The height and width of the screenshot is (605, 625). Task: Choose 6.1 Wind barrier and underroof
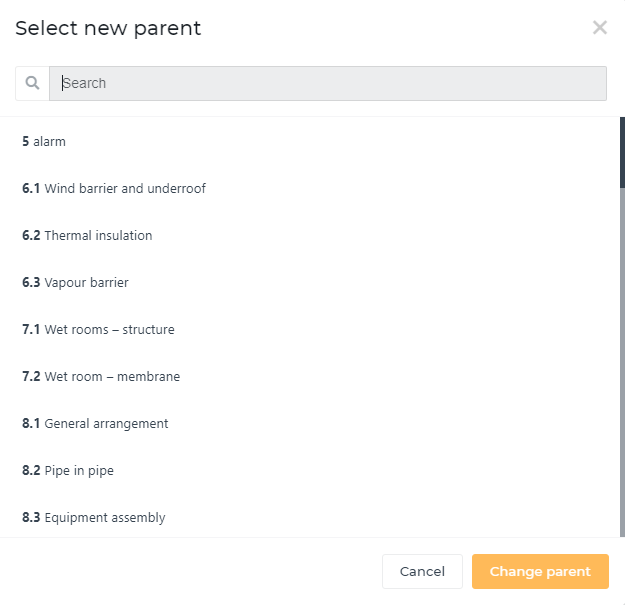(x=309, y=188)
